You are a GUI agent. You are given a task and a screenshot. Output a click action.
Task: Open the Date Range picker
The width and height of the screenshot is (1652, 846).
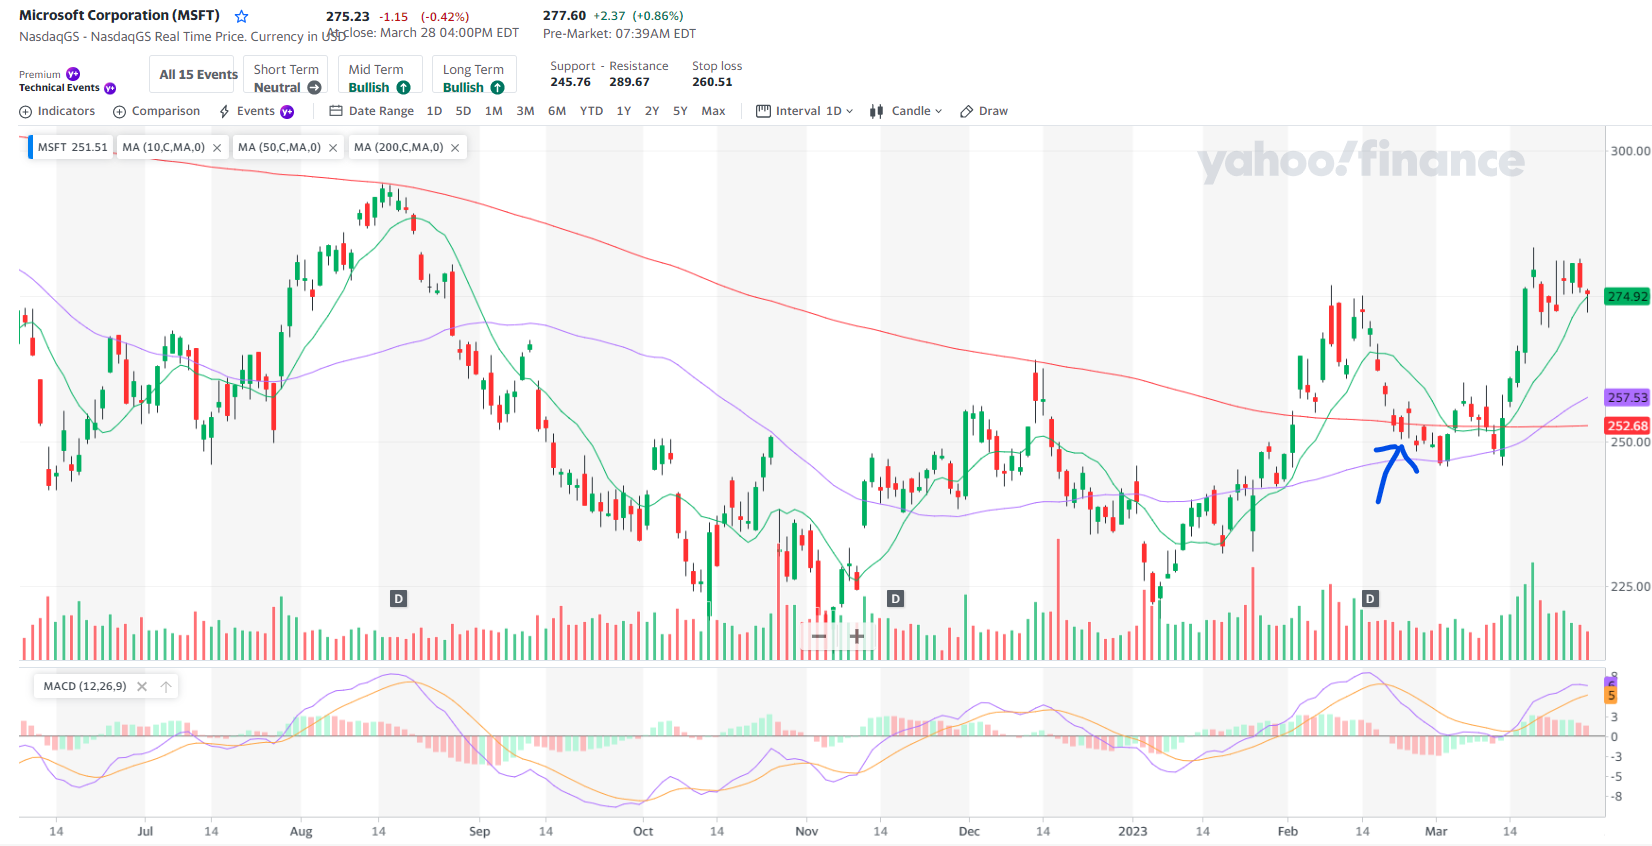pyautogui.click(x=371, y=111)
